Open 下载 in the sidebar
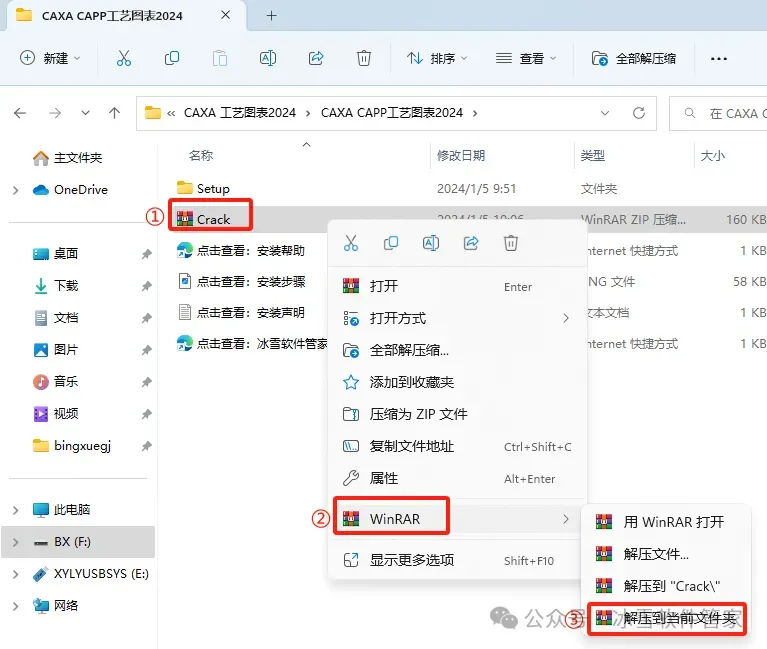The height and width of the screenshot is (649, 767). click(x=56, y=286)
